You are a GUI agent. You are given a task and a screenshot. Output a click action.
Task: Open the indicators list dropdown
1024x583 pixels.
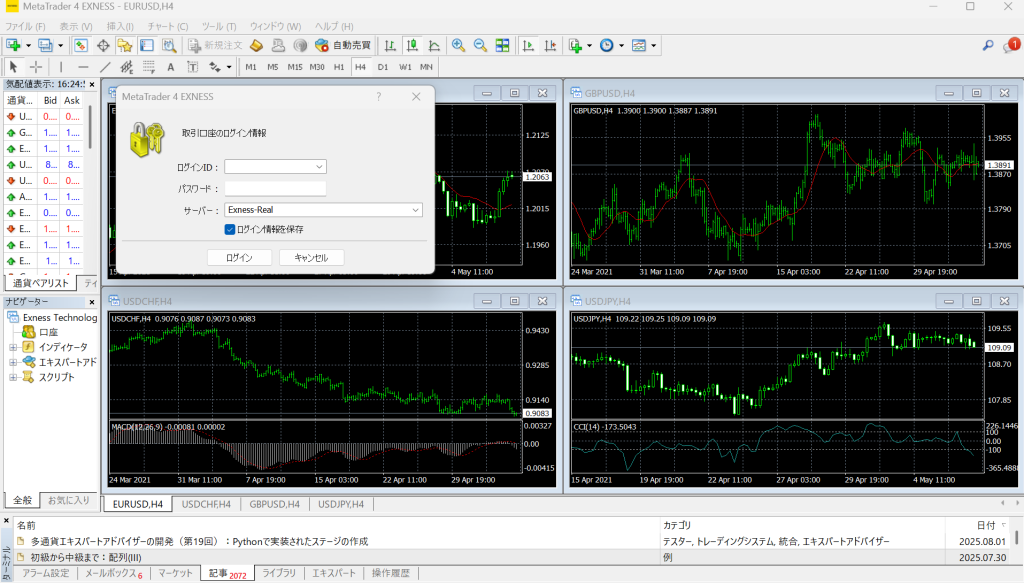[x=589, y=46]
